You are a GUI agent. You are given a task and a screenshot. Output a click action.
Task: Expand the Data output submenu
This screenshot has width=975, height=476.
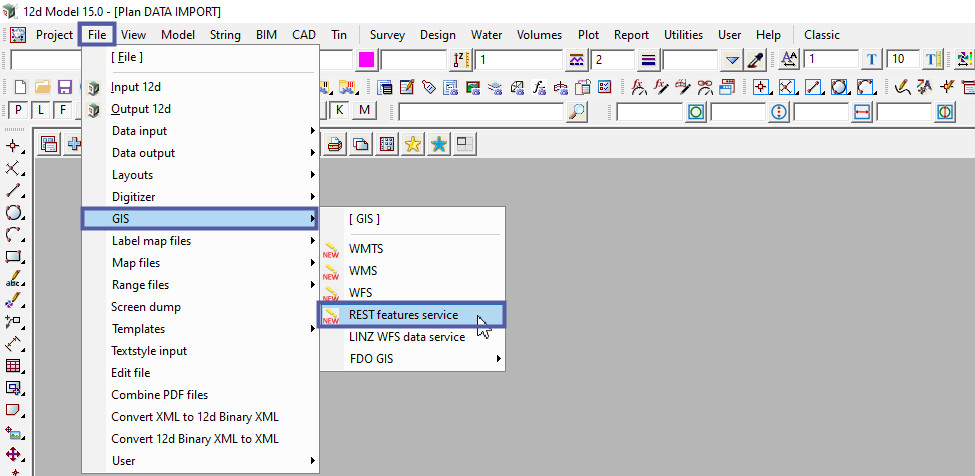coord(200,153)
